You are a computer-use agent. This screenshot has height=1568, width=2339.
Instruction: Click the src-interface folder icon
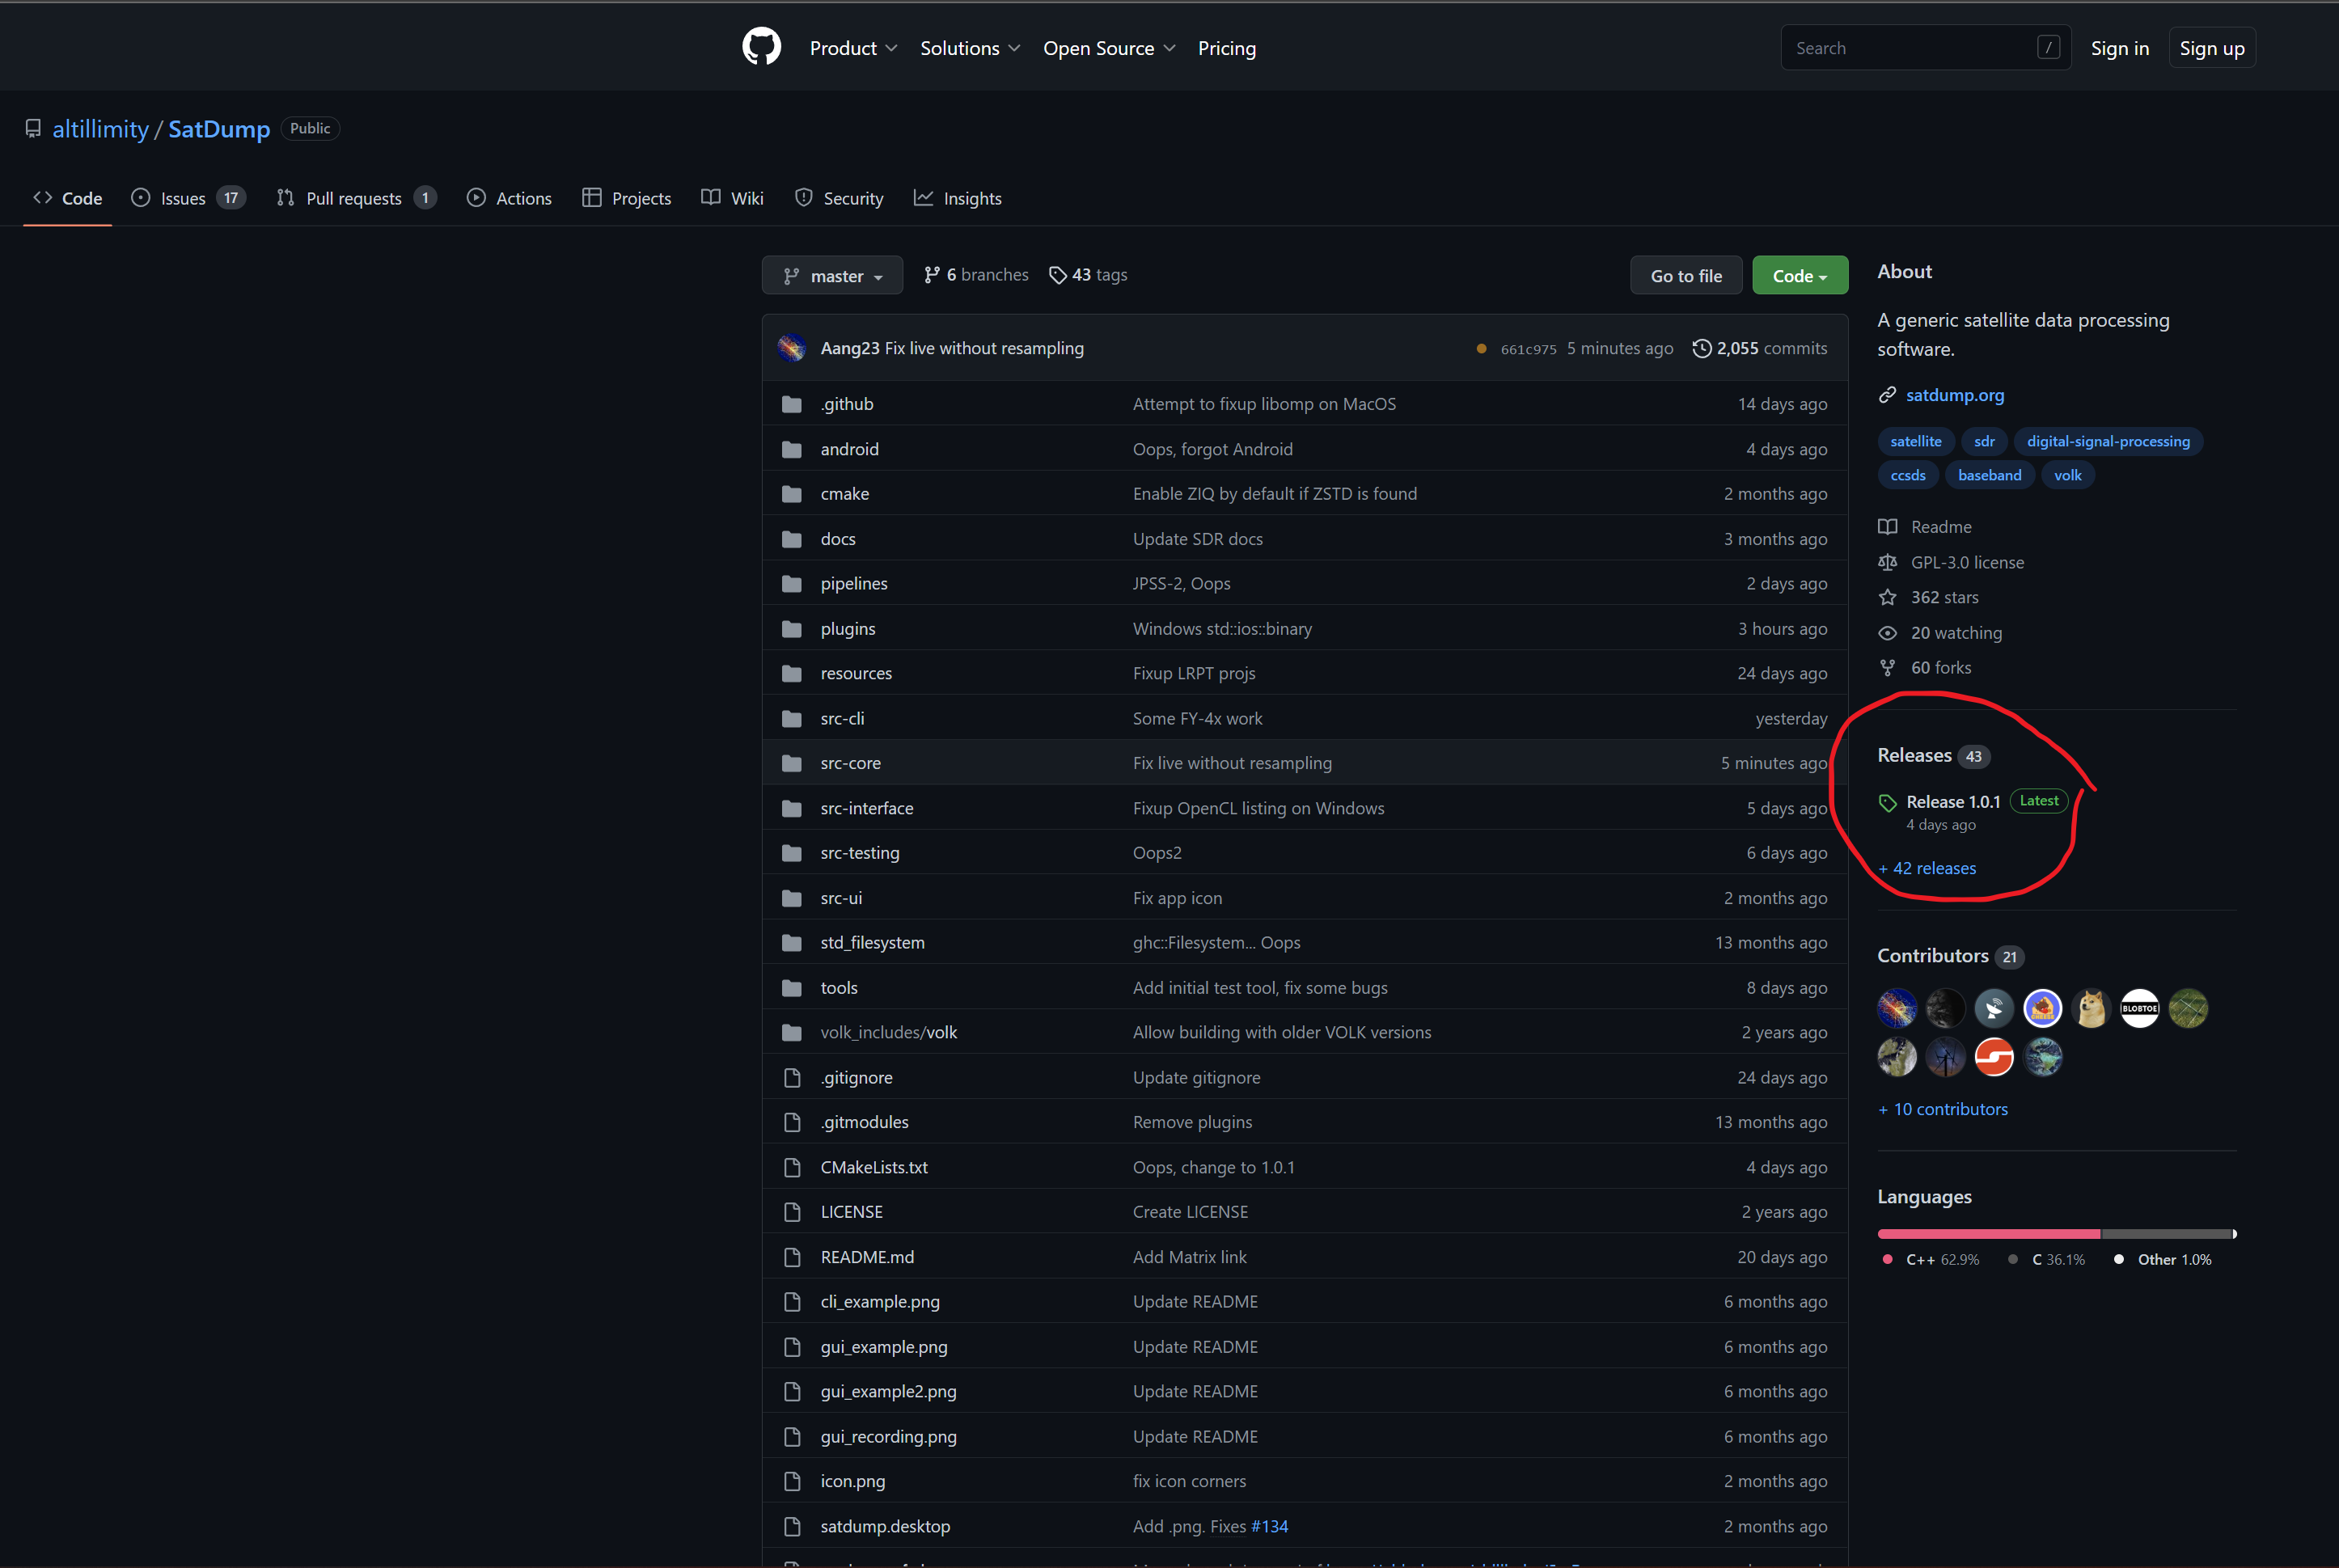(x=791, y=808)
